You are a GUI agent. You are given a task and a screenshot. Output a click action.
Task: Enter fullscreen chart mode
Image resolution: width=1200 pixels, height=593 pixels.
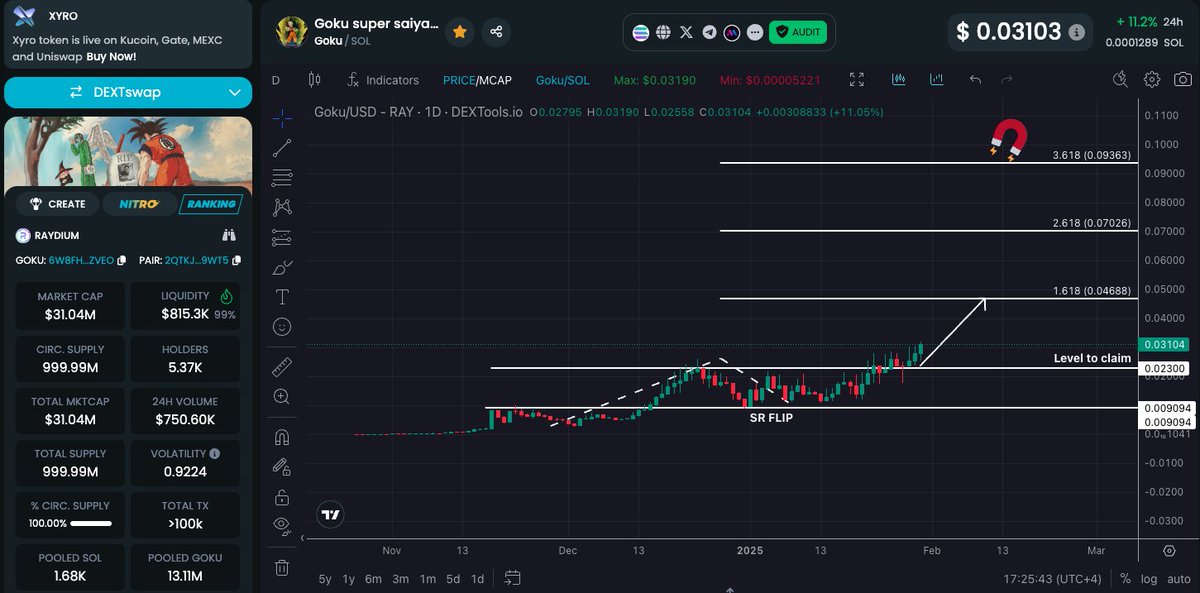(857, 80)
